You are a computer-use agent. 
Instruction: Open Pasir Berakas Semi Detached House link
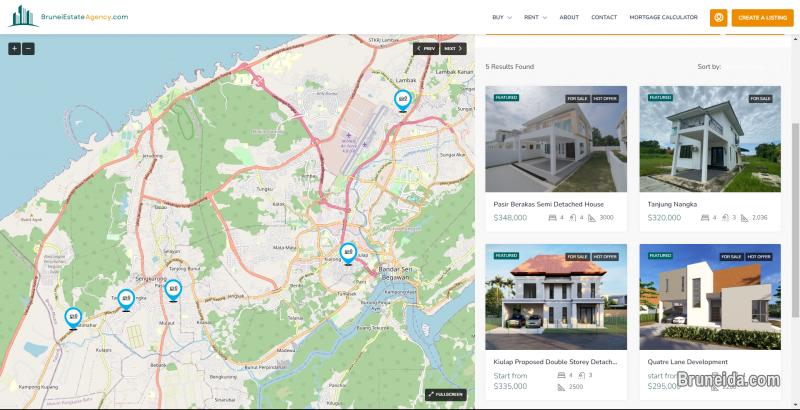click(548, 204)
